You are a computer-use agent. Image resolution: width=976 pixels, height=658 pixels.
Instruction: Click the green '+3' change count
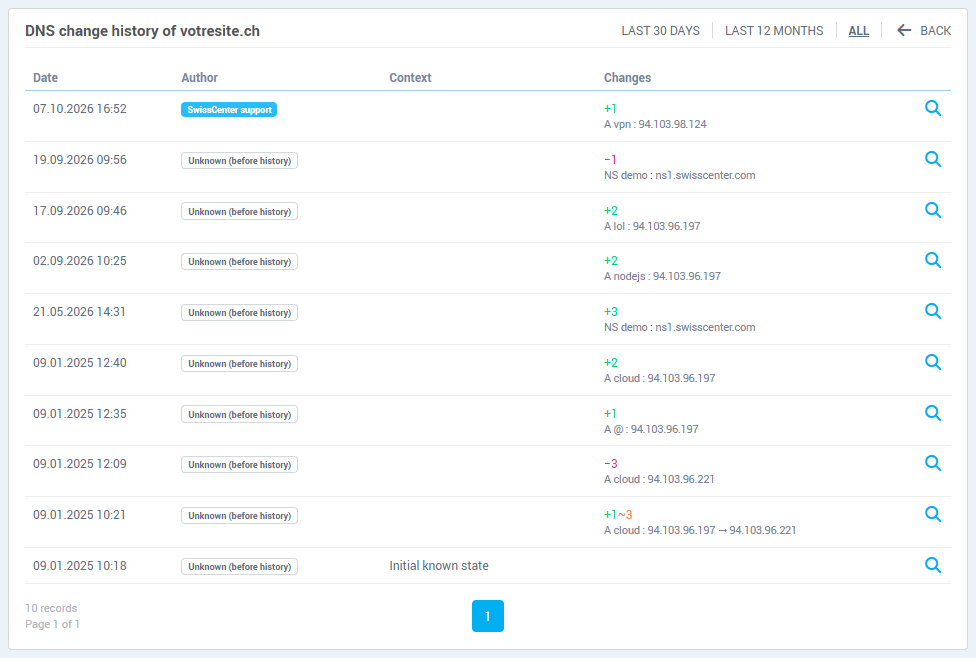[x=611, y=312]
